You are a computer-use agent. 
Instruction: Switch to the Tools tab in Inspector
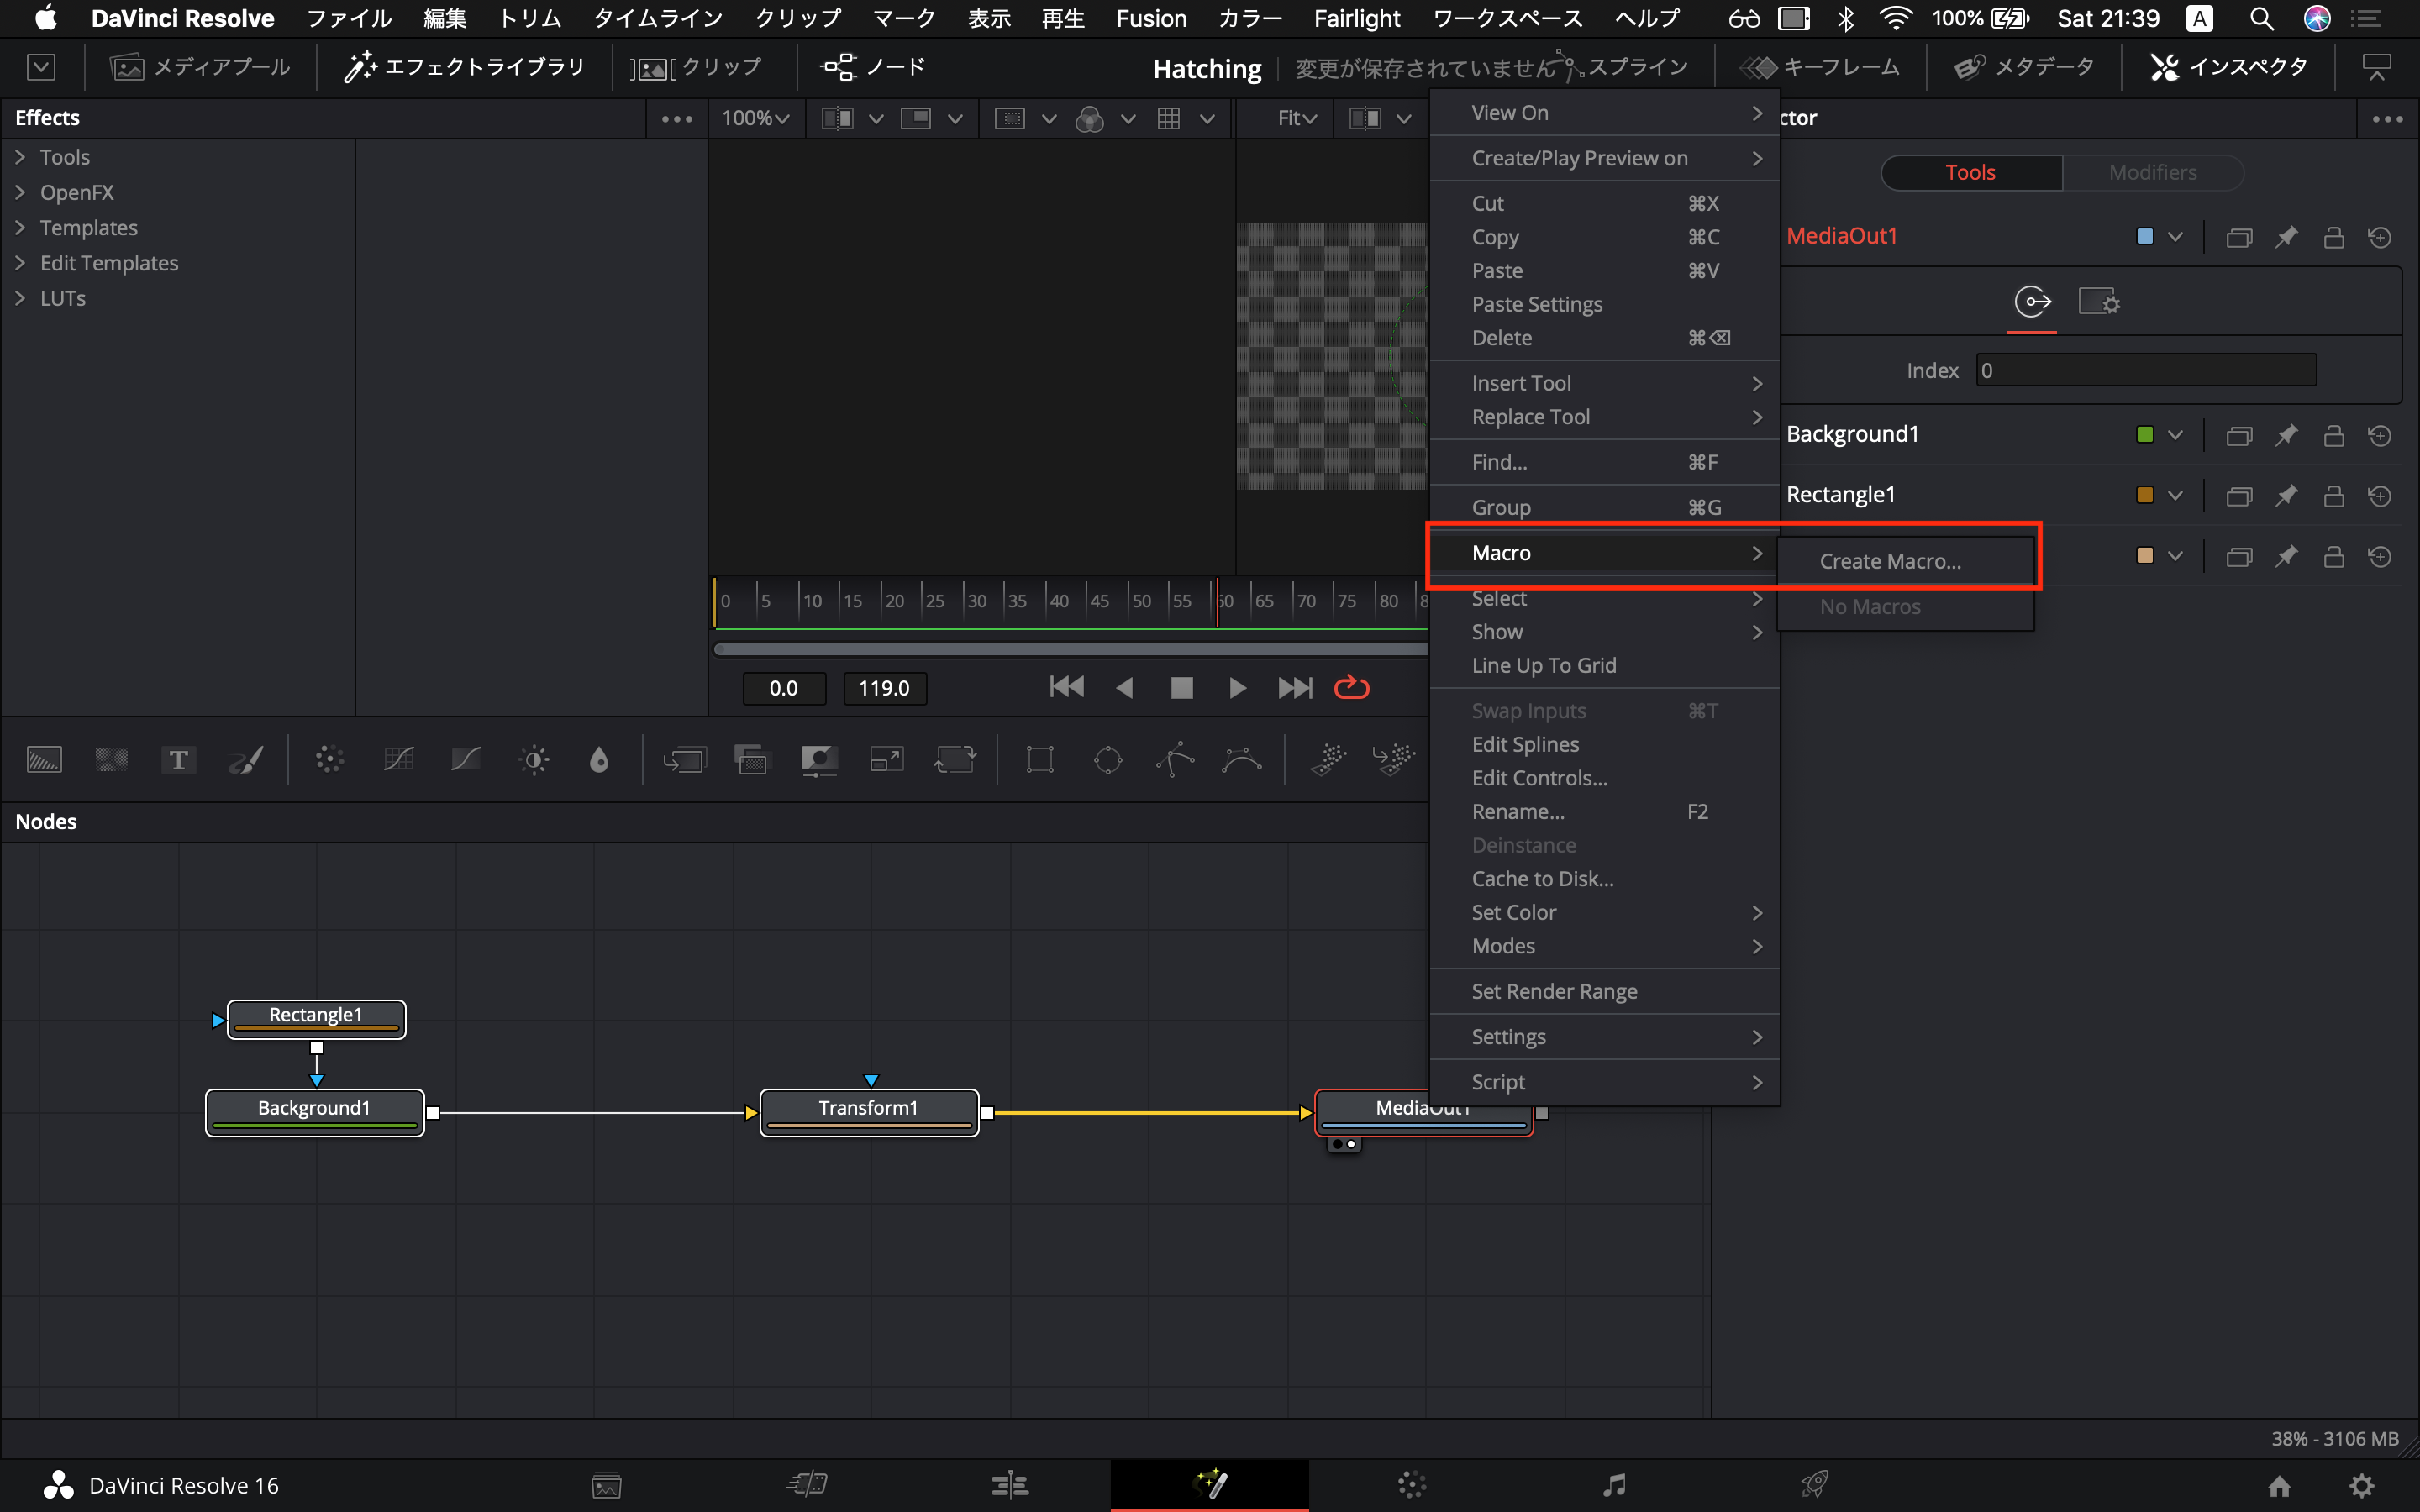[x=1970, y=172]
